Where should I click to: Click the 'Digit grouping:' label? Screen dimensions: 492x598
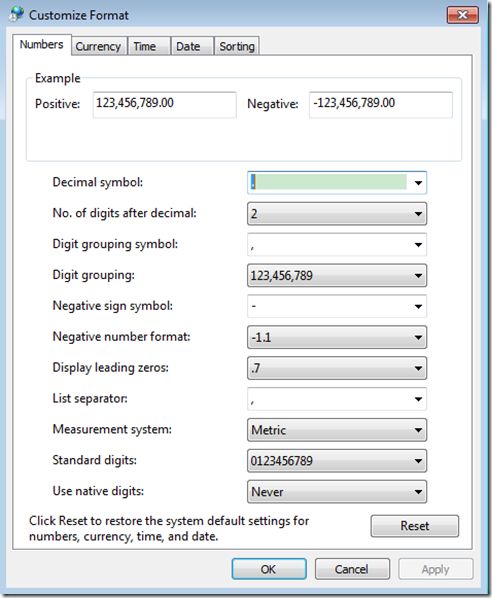click(x=93, y=275)
